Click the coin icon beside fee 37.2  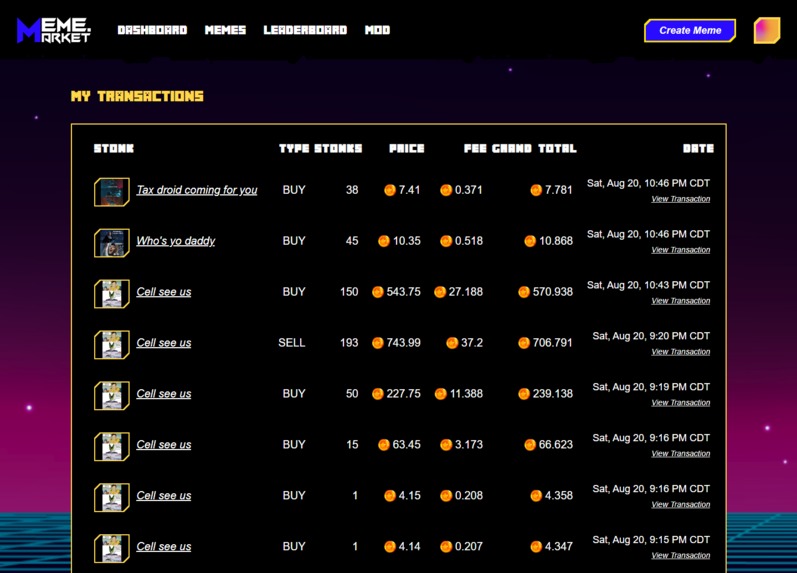(x=452, y=343)
